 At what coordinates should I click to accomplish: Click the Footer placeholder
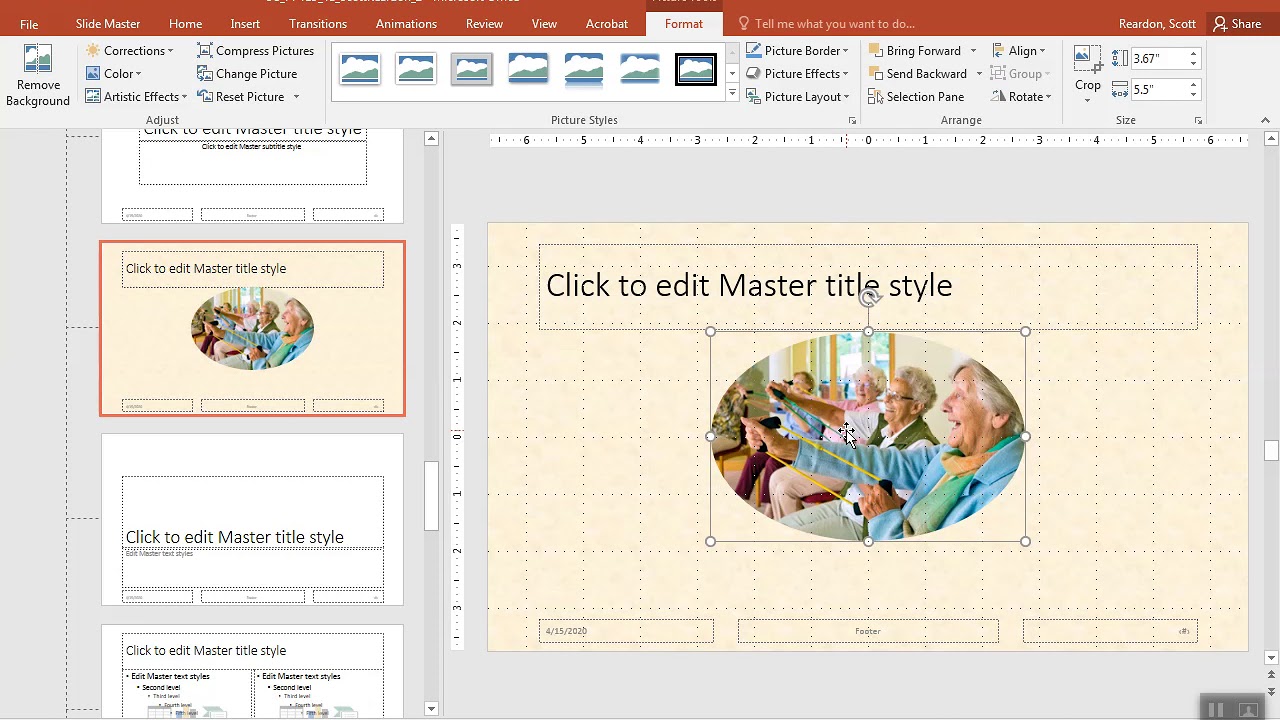[x=868, y=631]
